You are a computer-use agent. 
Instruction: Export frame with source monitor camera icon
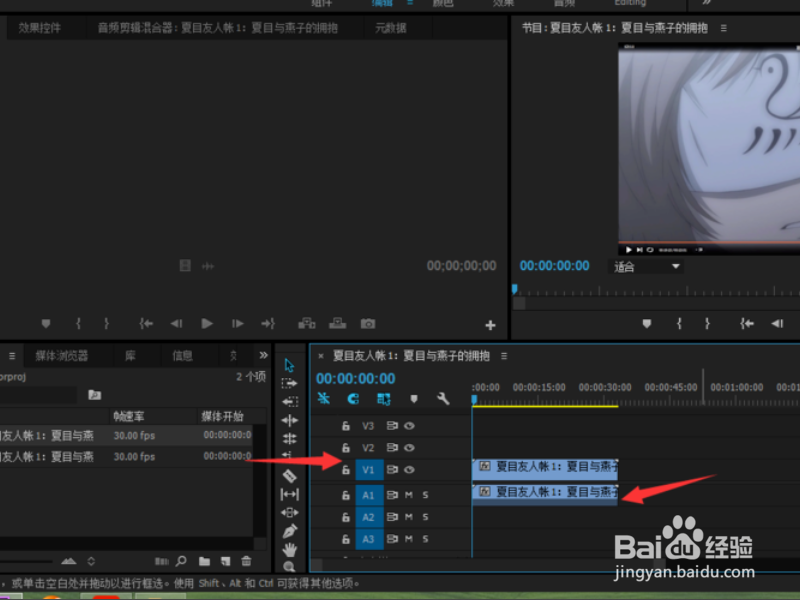(368, 323)
